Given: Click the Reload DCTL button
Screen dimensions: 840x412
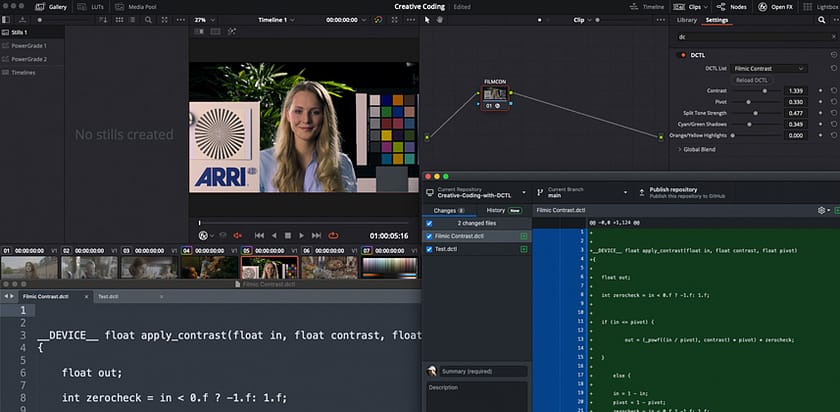Looking at the screenshot, I should click(752, 80).
